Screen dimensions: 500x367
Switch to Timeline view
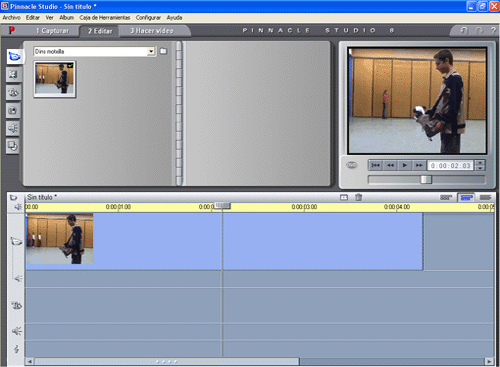pyautogui.click(x=467, y=197)
